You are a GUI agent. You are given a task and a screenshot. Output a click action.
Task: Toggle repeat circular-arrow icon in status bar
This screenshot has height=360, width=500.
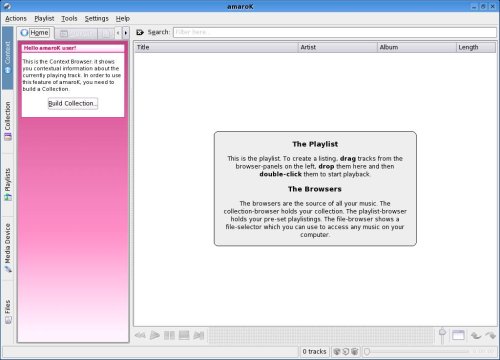tap(346, 351)
